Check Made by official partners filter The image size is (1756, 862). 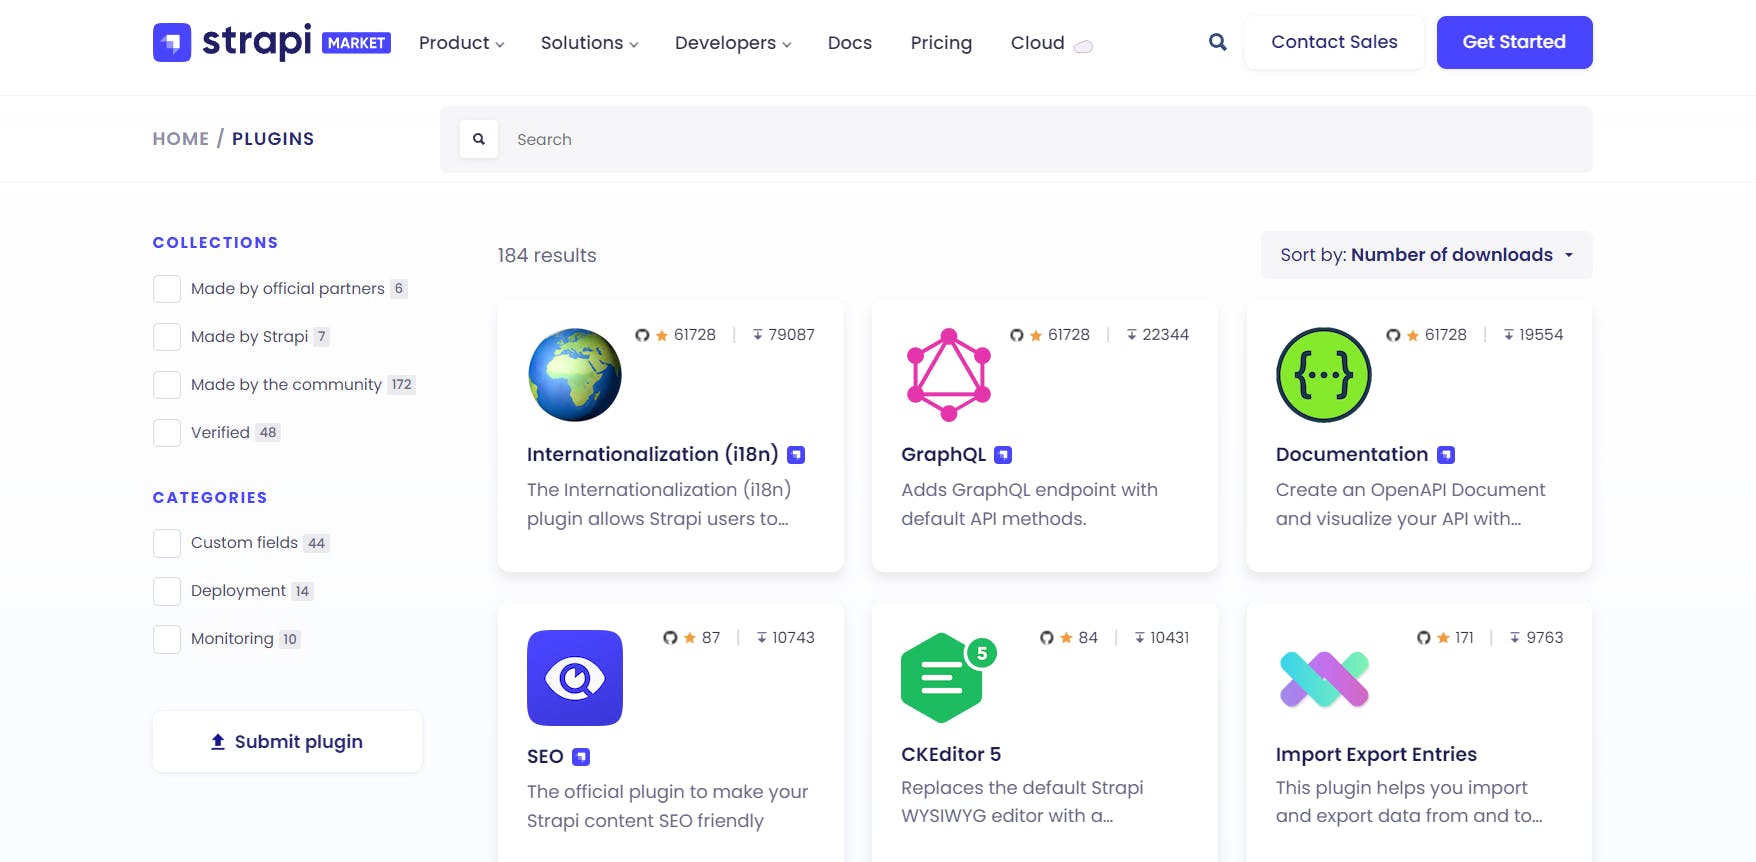point(167,289)
